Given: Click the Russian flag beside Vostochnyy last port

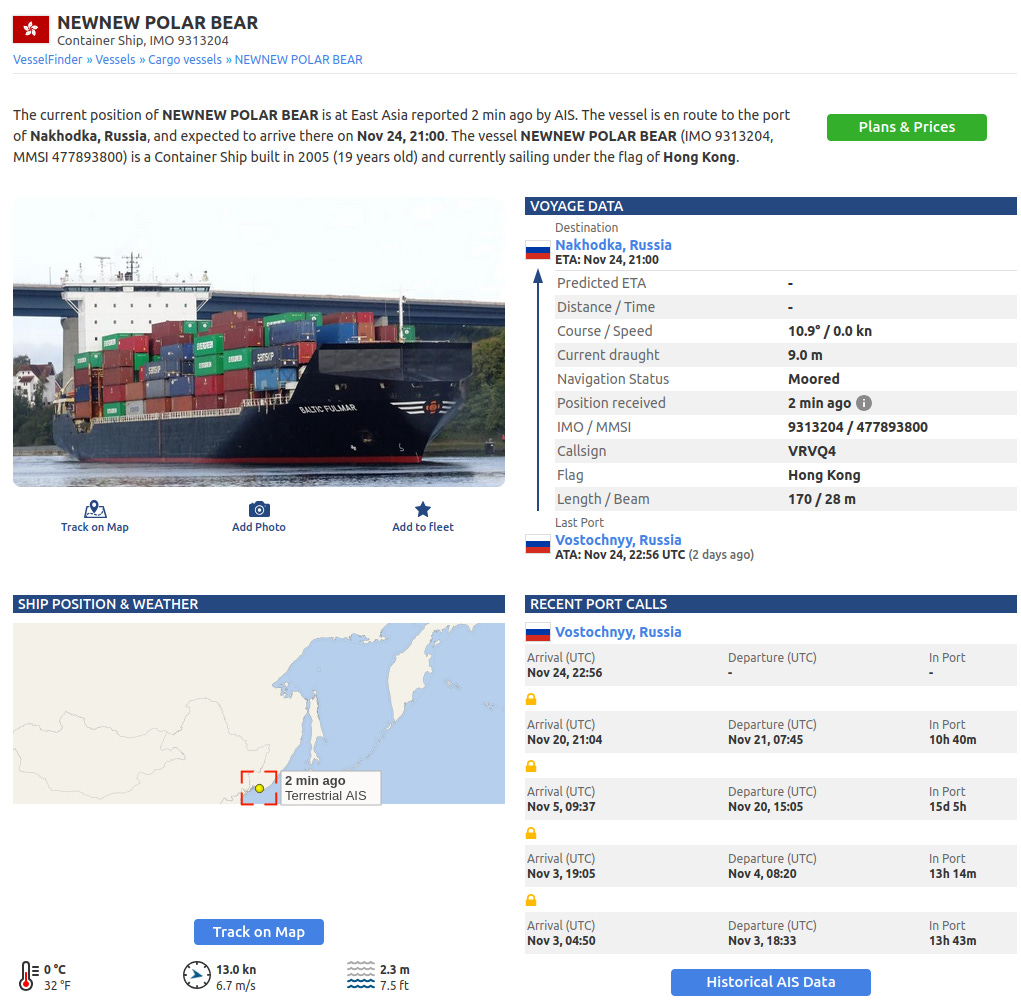Looking at the screenshot, I should point(538,545).
